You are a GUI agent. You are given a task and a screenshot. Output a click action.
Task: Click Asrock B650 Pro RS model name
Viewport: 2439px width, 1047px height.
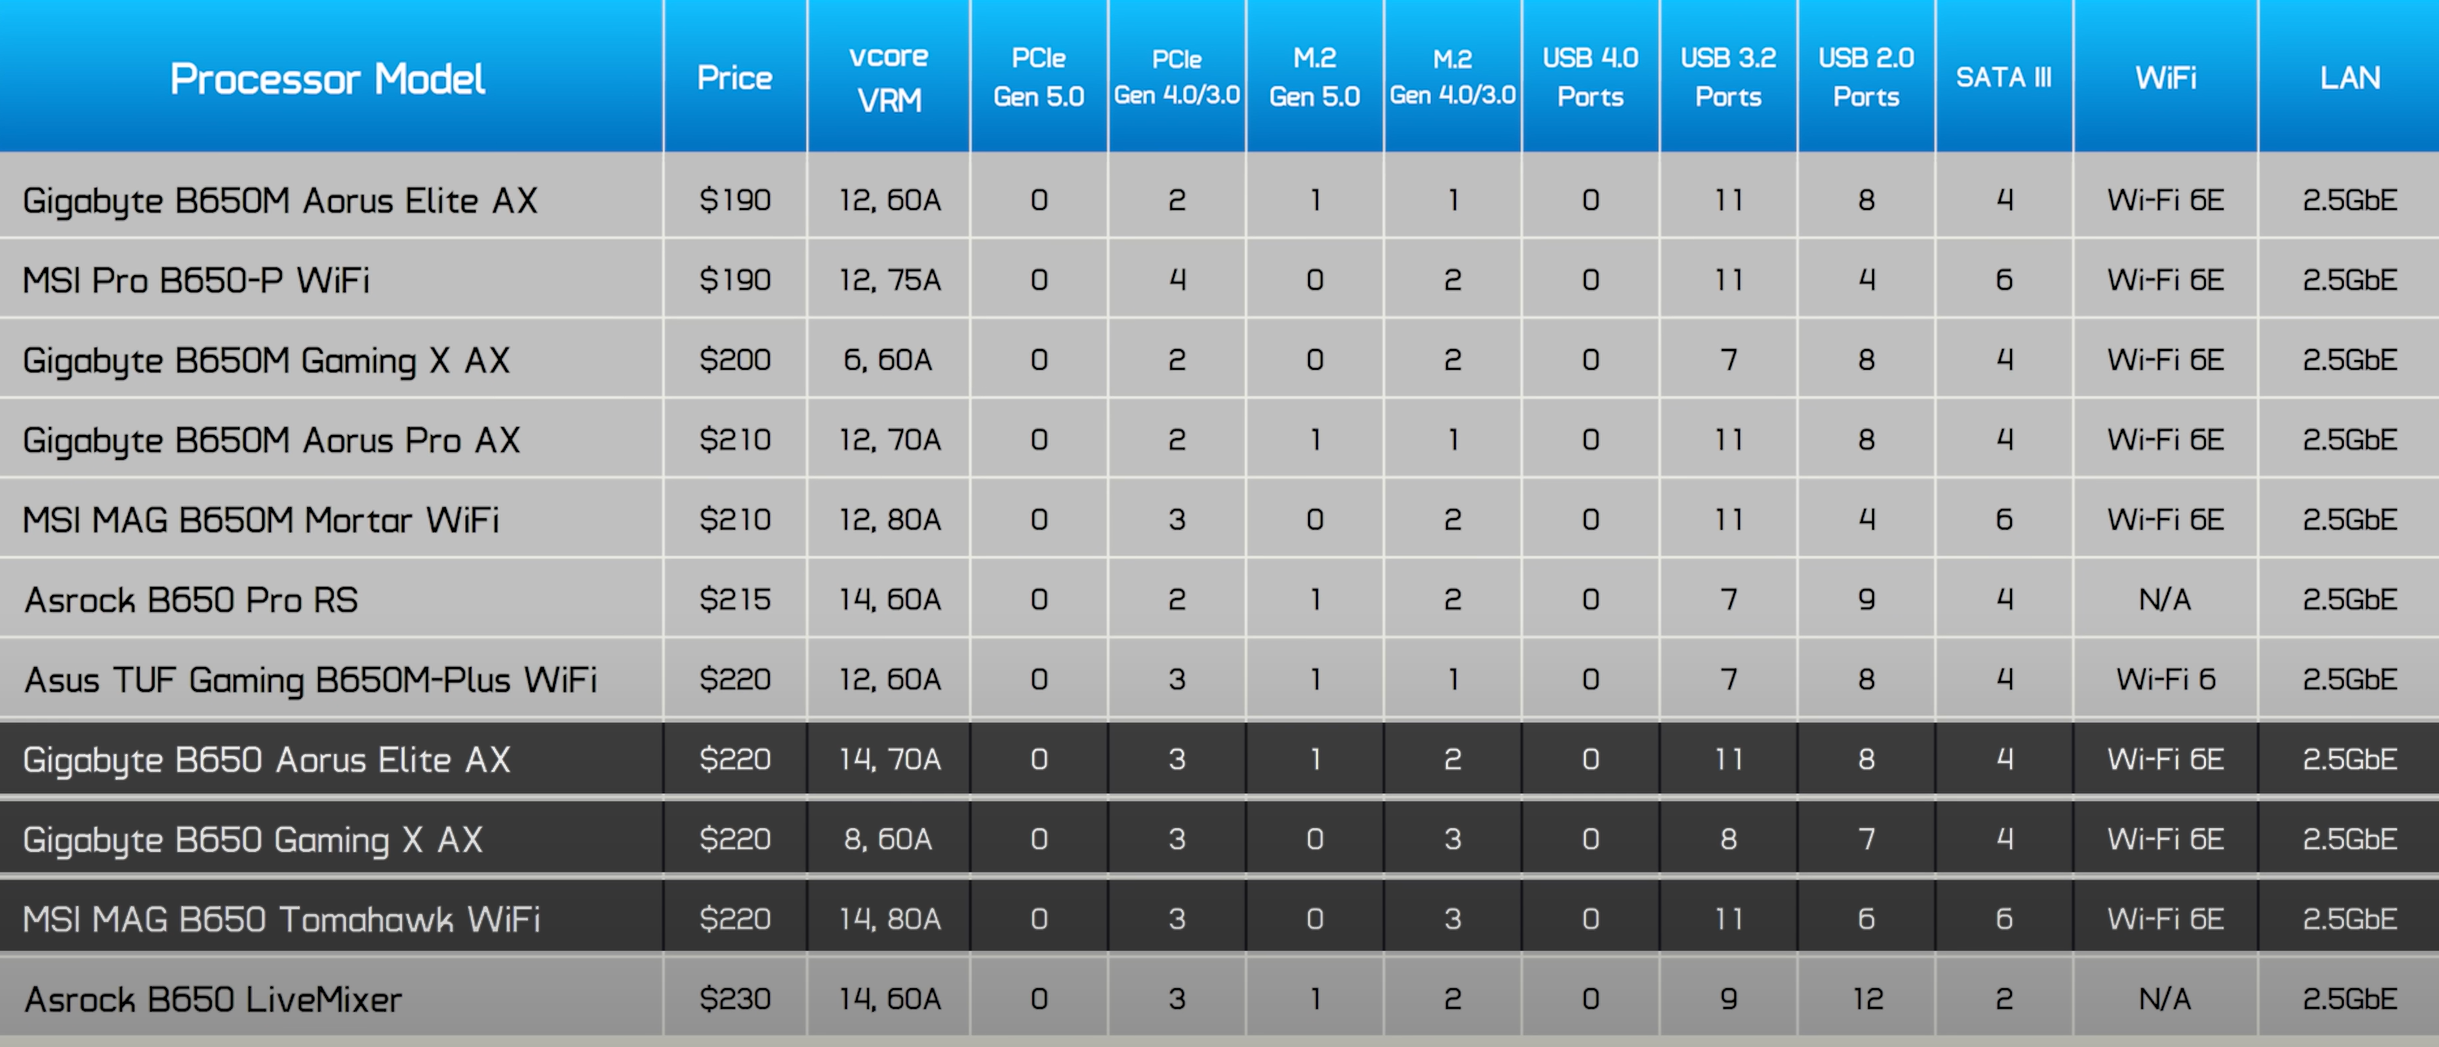coord(191,600)
